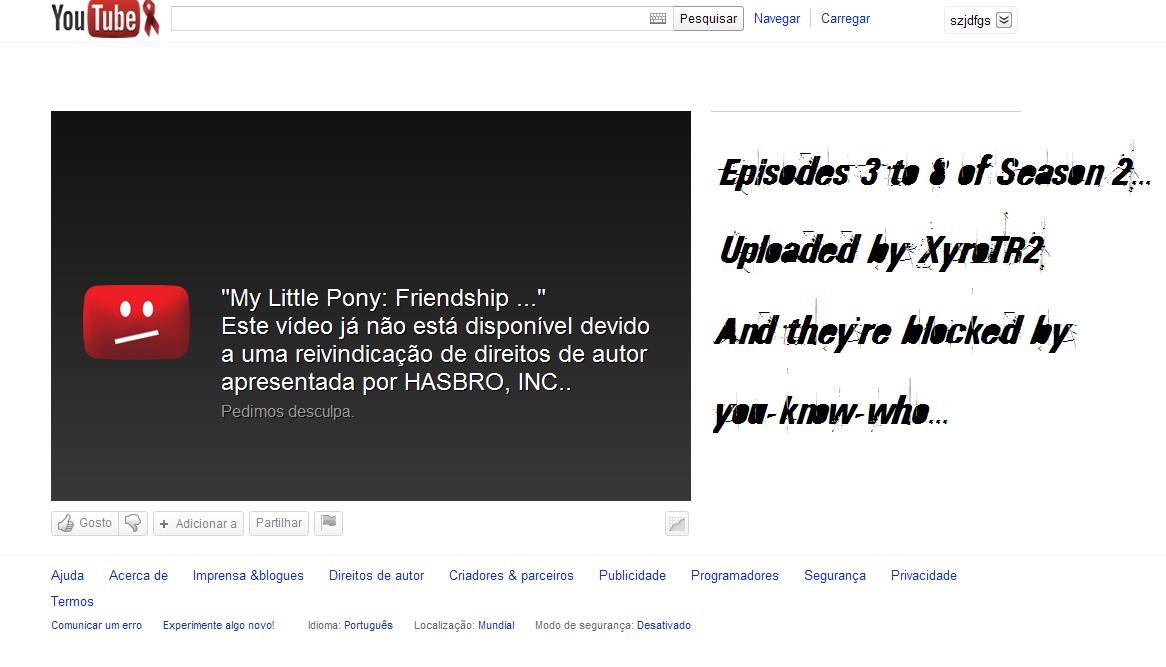The image size is (1166, 667).
Task: Click the video title "My Little Pony: Friendship ..."
Action: pos(383,297)
